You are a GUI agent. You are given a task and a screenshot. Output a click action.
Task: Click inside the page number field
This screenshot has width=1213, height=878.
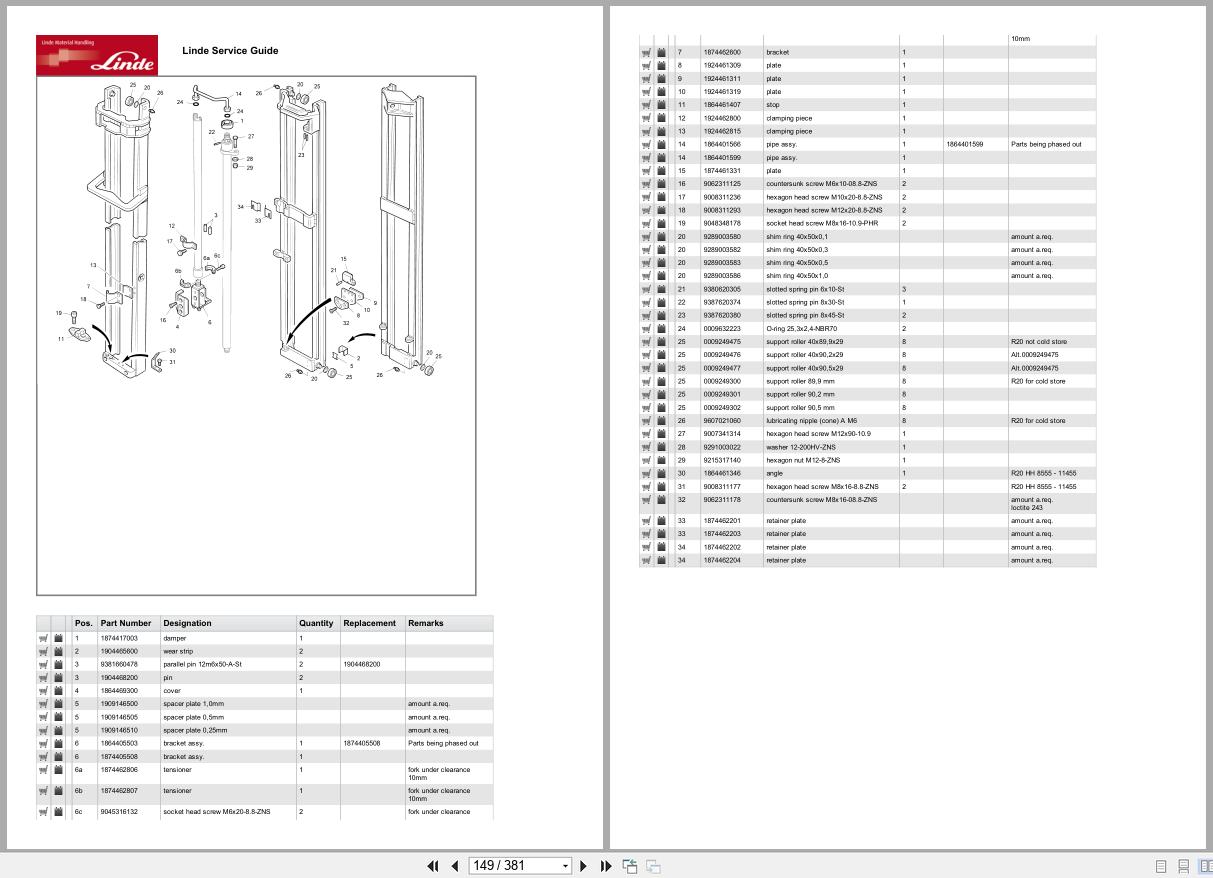(x=510, y=865)
